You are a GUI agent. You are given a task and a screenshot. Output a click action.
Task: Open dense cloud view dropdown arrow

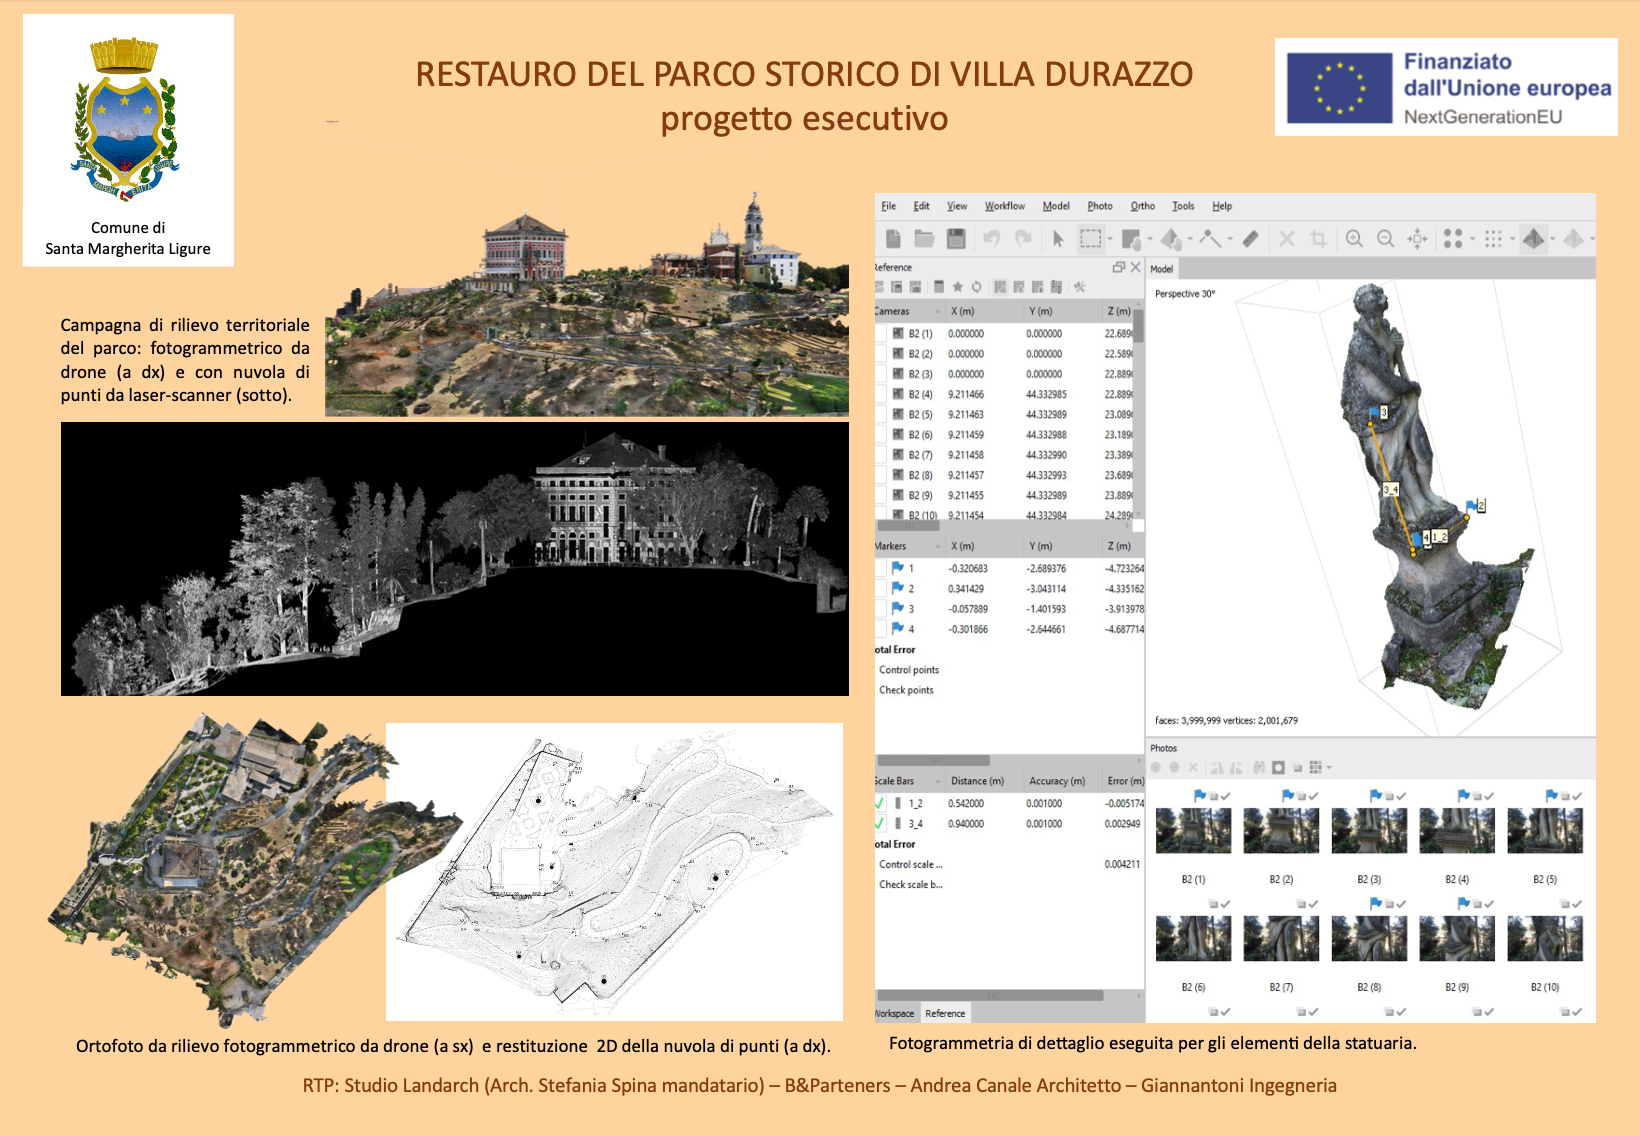click(1512, 239)
